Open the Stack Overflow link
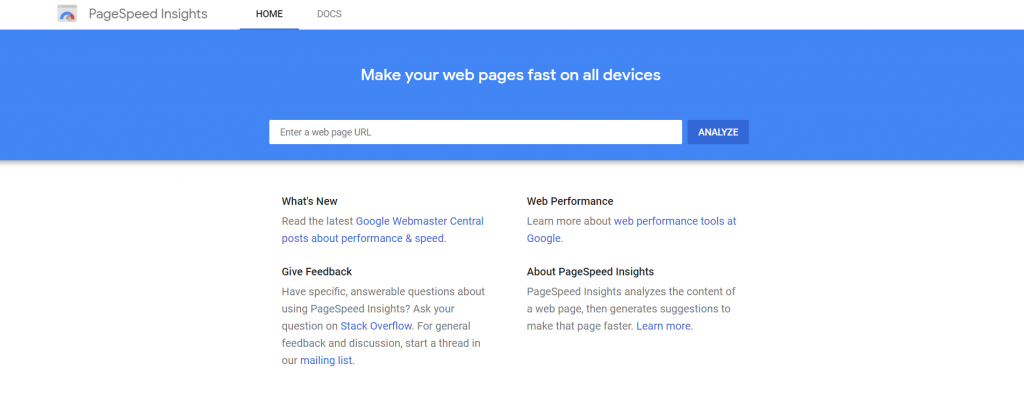Viewport: 1024px width, 399px height. [x=376, y=326]
